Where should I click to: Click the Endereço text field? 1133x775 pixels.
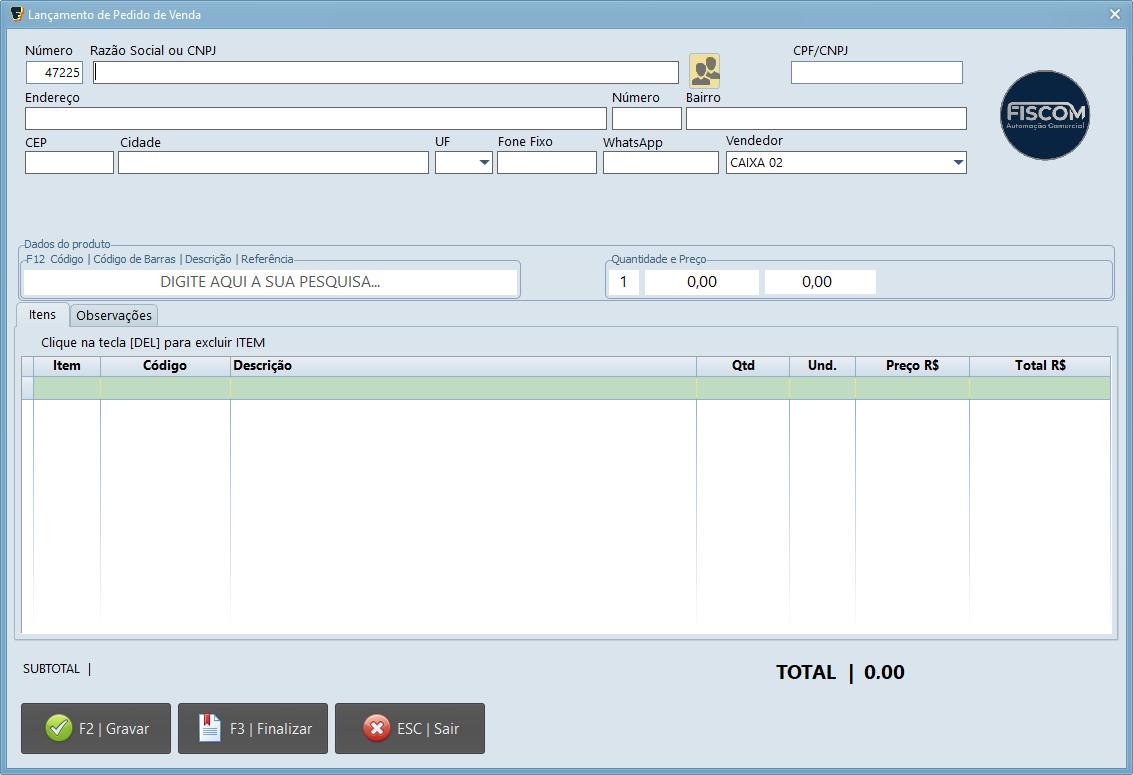[315, 118]
